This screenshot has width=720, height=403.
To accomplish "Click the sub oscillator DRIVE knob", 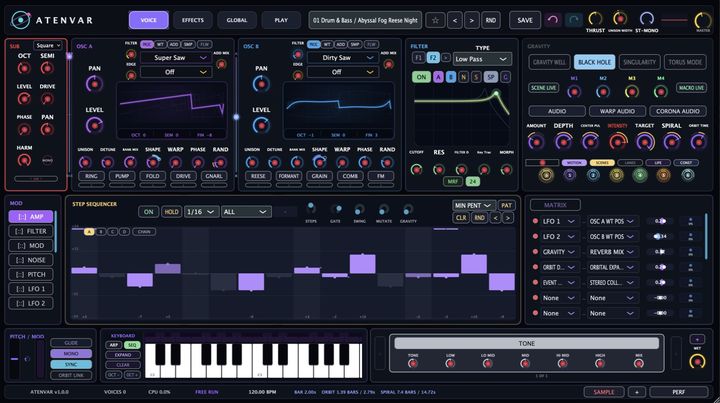I will click(x=47, y=99).
